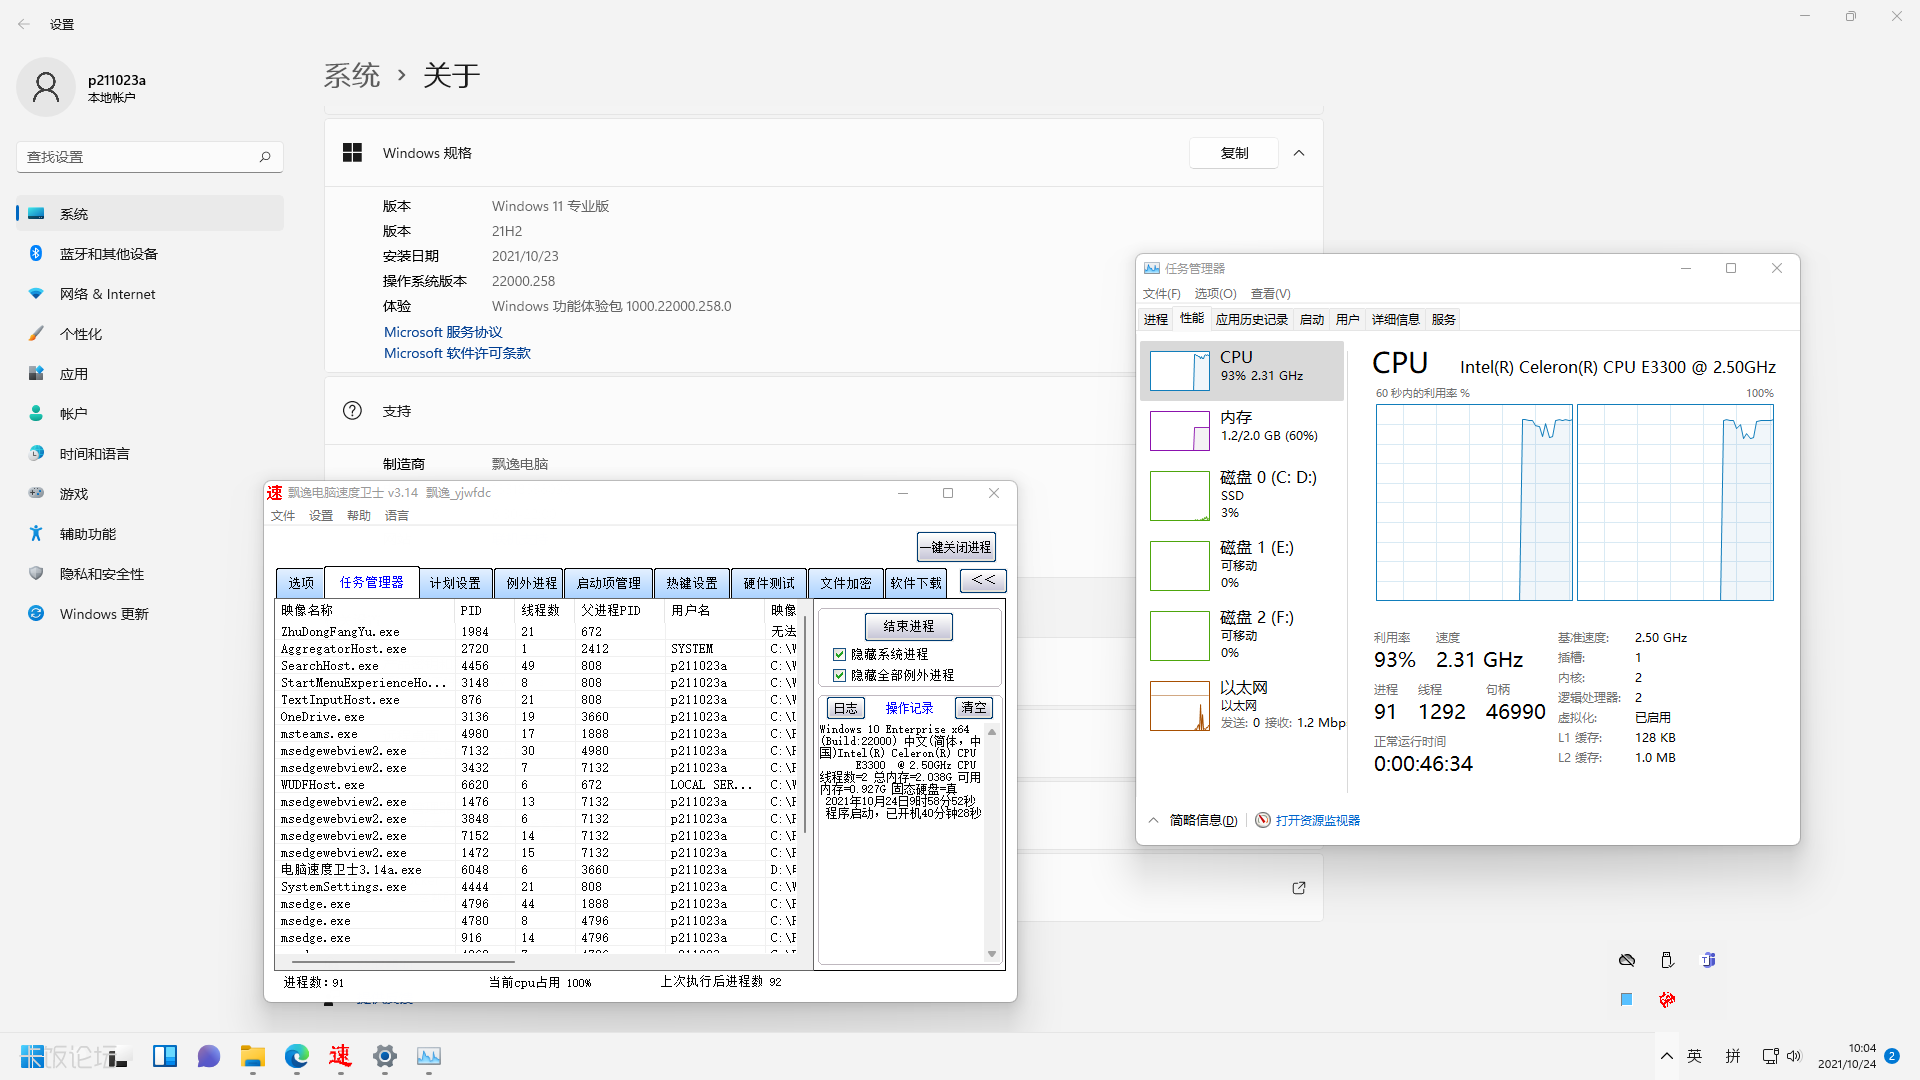Click the Personalization brush icon
This screenshot has height=1080, width=1920.
[36, 334]
